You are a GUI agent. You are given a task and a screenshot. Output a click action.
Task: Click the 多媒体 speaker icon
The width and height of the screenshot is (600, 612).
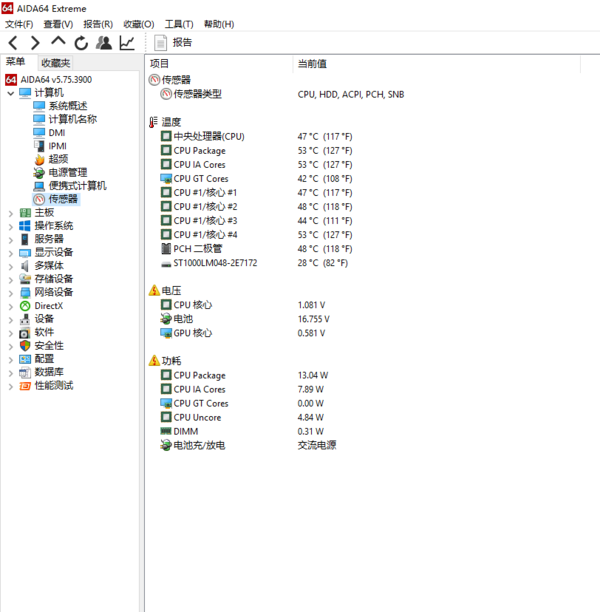pyautogui.click(x=25, y=266)
